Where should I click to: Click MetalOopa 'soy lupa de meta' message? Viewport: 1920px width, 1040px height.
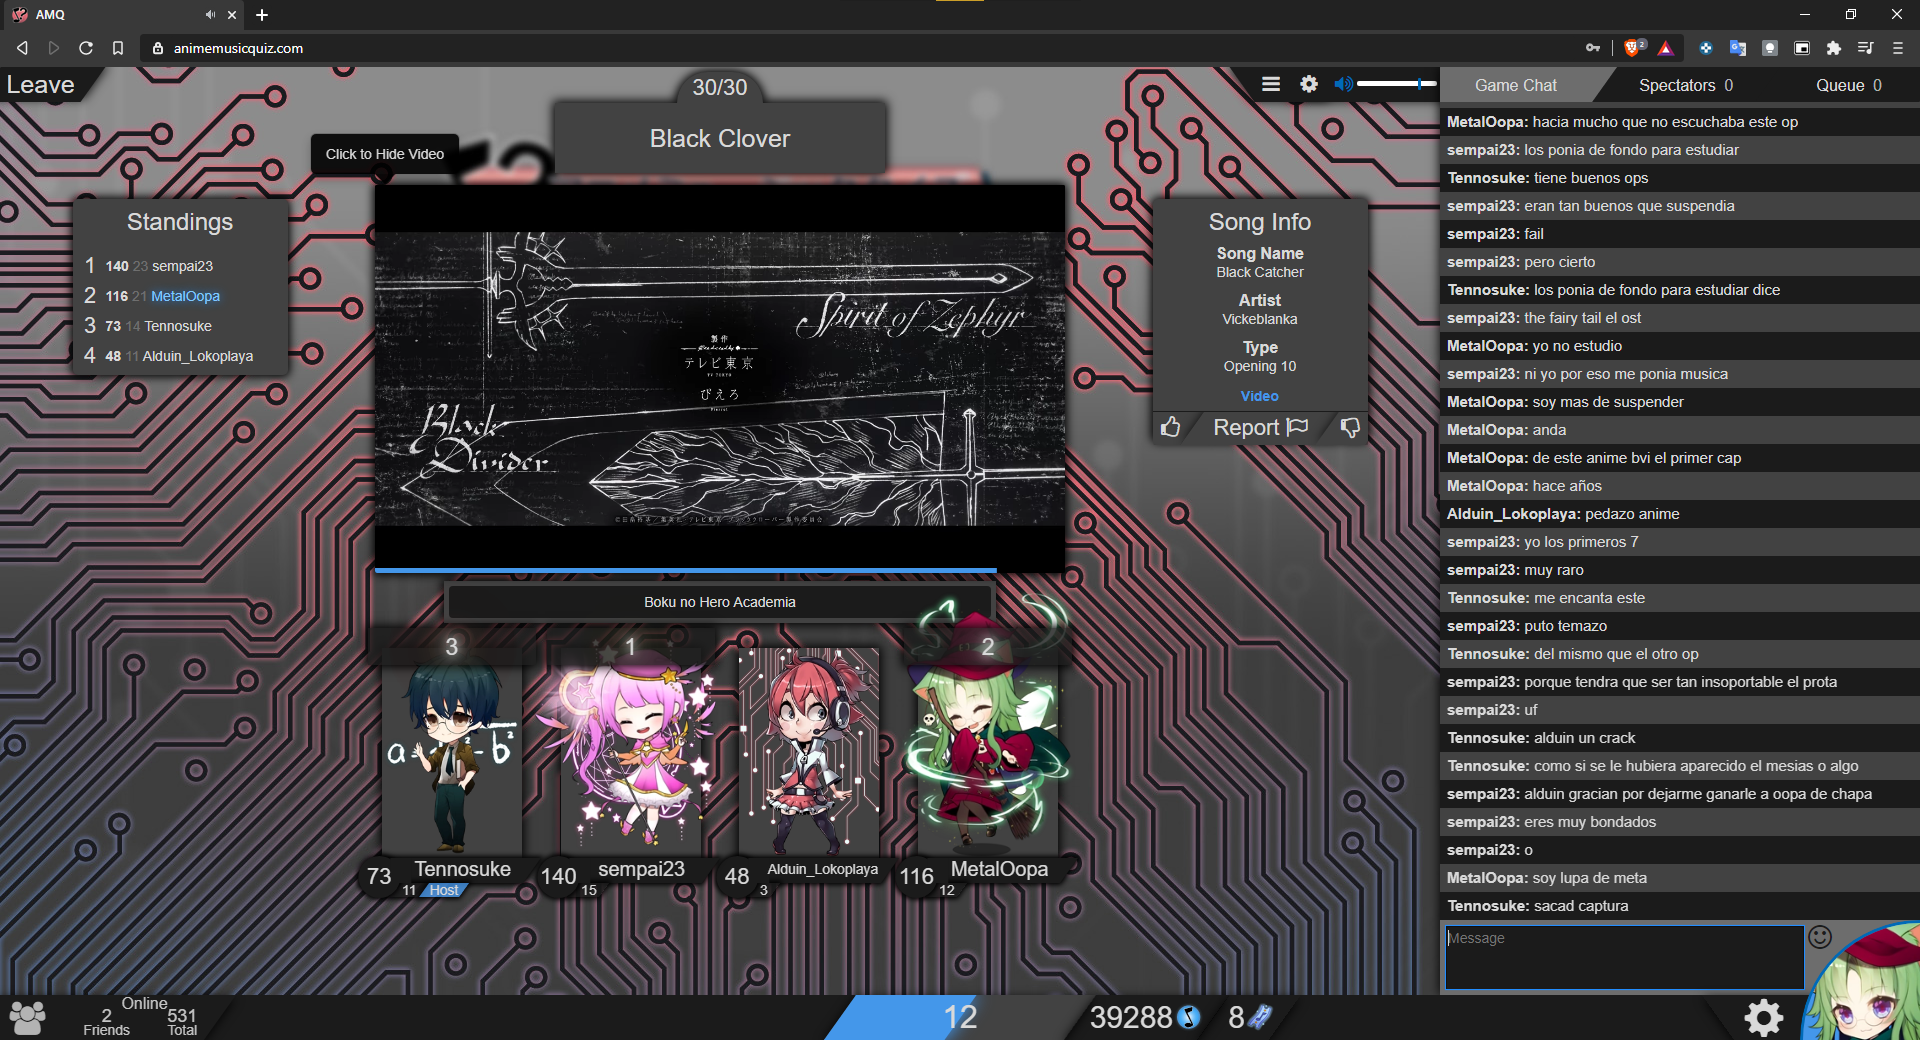click(x=1680, y=878)
